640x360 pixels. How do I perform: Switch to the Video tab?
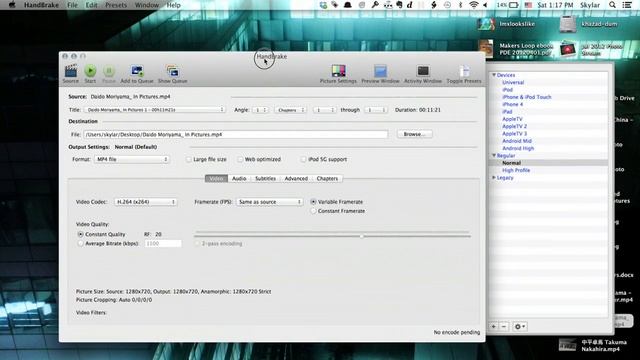pos(216,178)
